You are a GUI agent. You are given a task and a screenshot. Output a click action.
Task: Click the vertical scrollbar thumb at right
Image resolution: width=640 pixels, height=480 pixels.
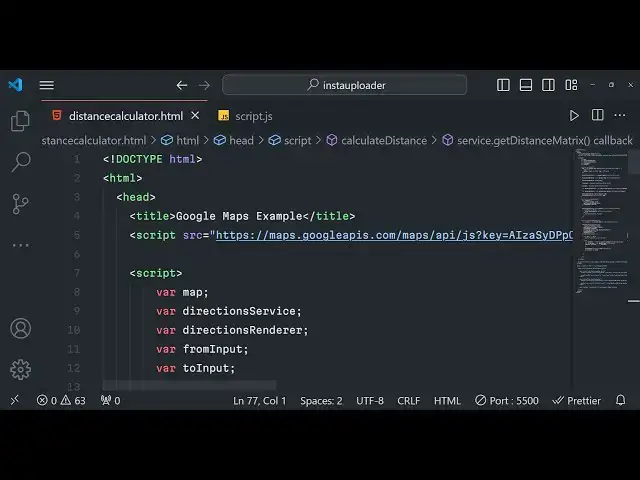click(634, 162)
